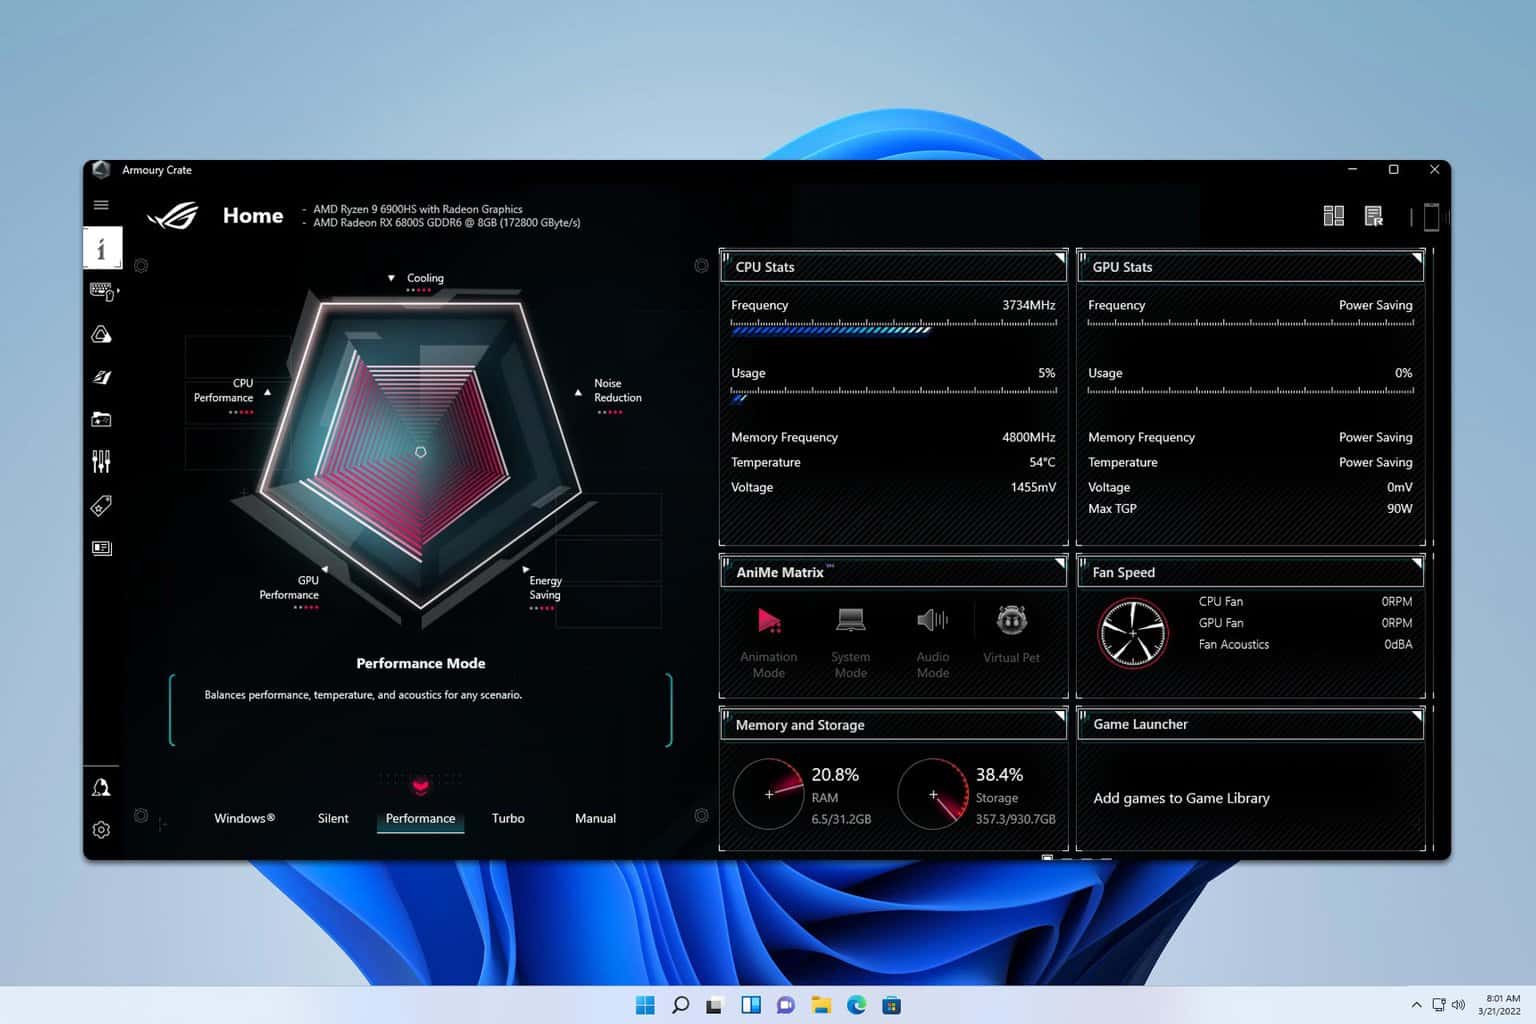Click the CPU Frequency progress bar
The width and height of the screenshot is (1536, 1024).
click(894, 326)
